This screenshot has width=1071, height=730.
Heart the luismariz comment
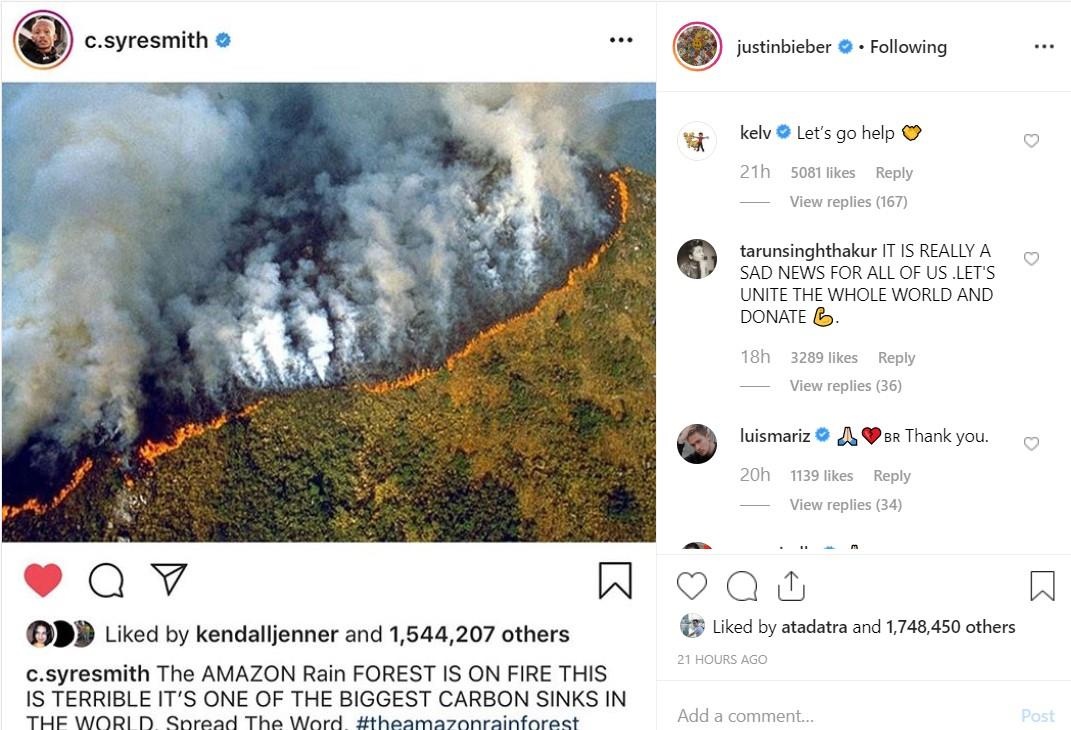tap(1031, 444)
